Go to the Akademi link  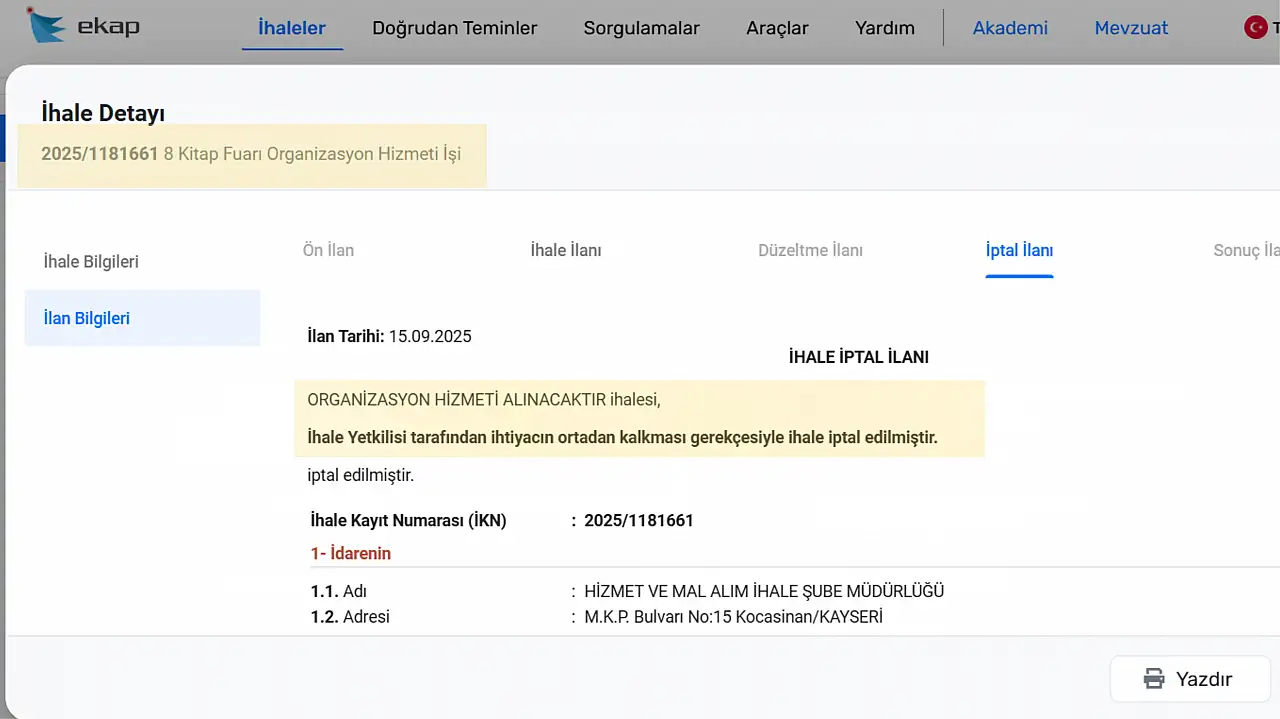(1010, 28)
